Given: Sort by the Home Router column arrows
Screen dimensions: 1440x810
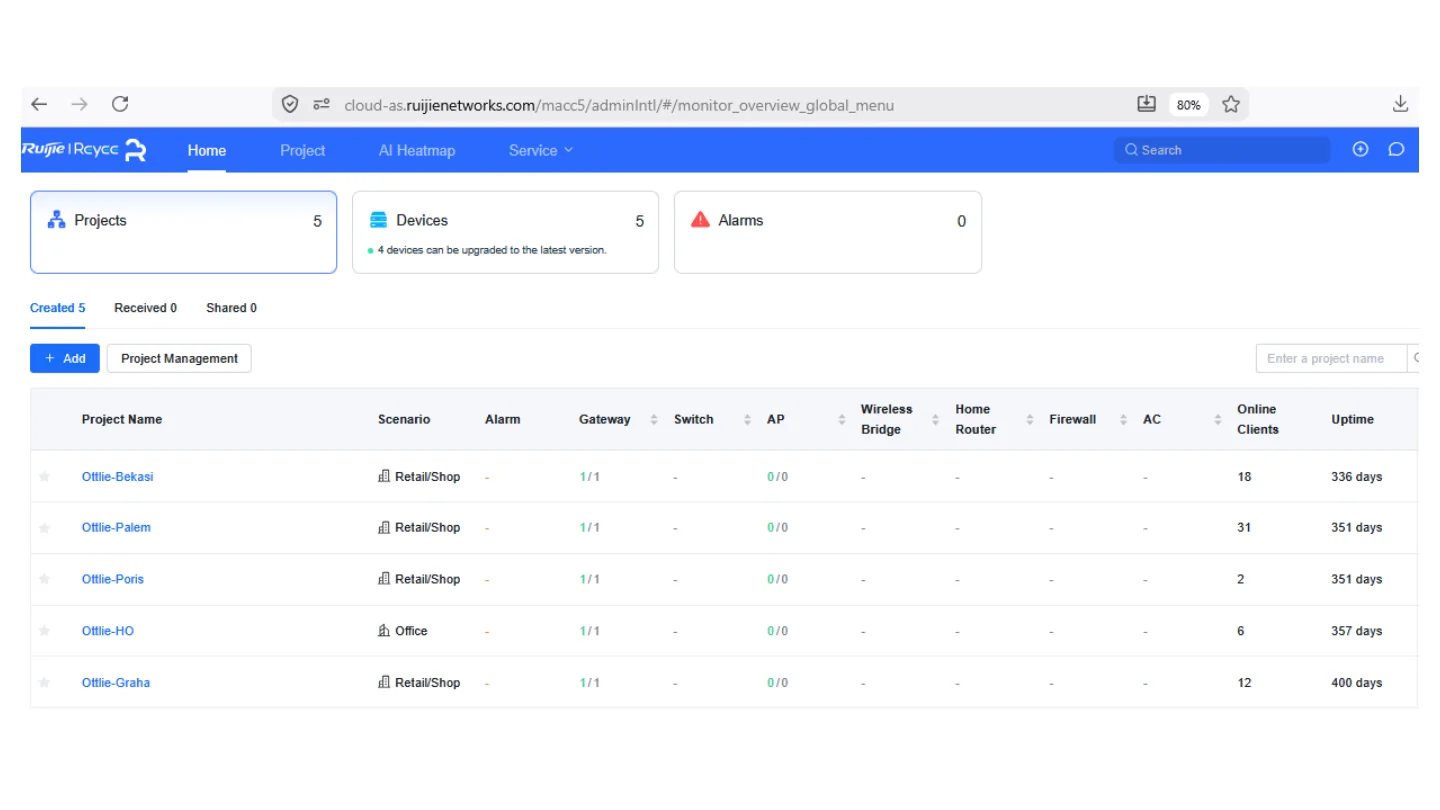Looking at the screenshot, I should coord(1029,420).
